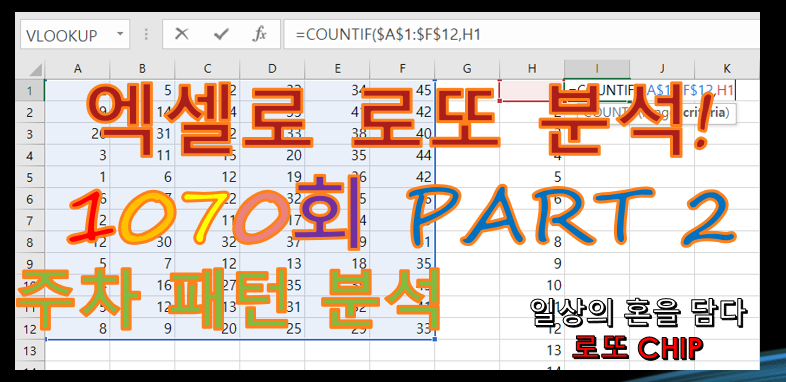Open Insert Function with the fx icon

pyautogui.click(x=259, y=34)
